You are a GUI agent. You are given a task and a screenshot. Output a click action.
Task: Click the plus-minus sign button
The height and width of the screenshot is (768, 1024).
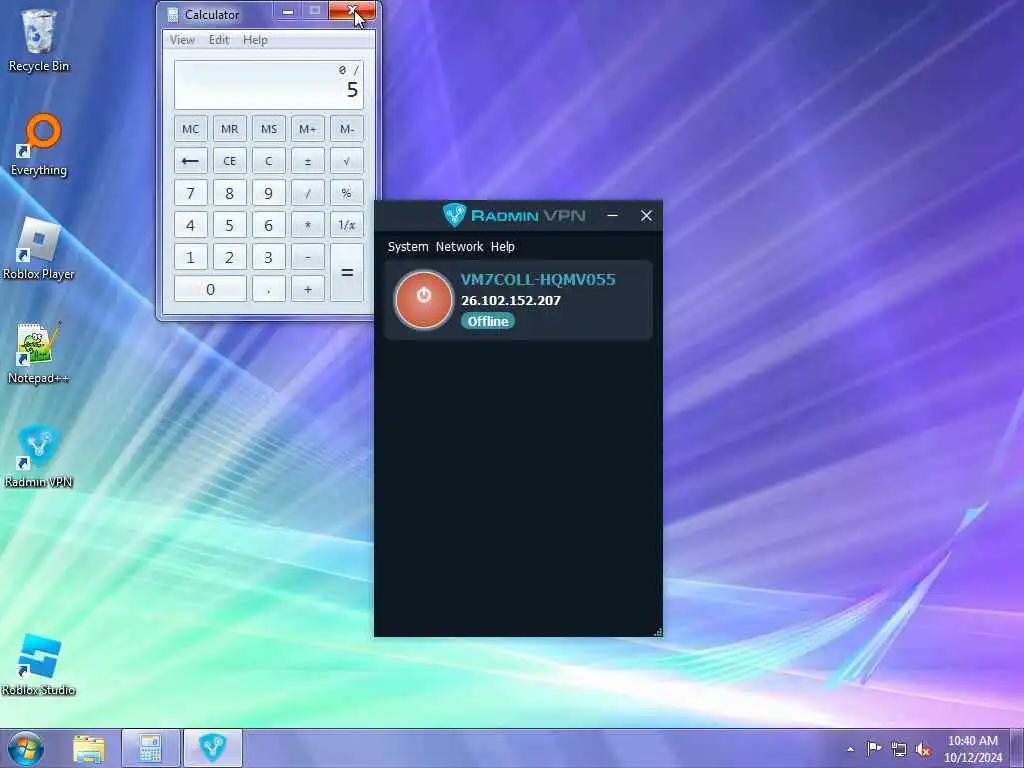(x=308, y=161)
